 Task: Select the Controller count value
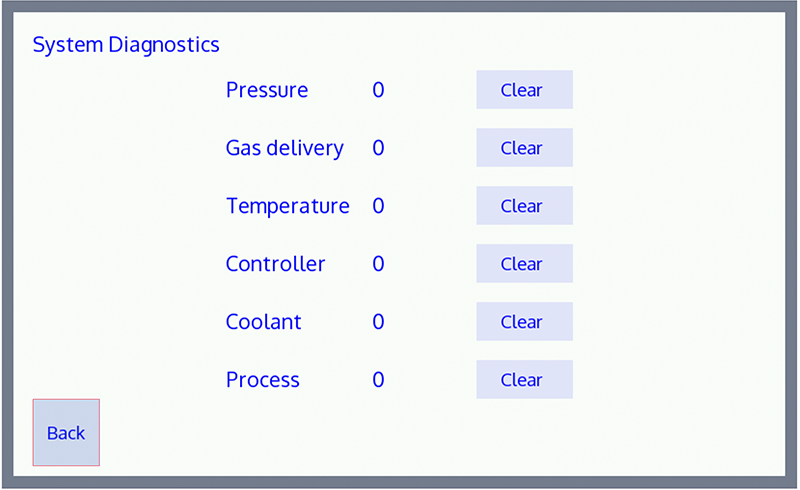(x=378, y=264)
